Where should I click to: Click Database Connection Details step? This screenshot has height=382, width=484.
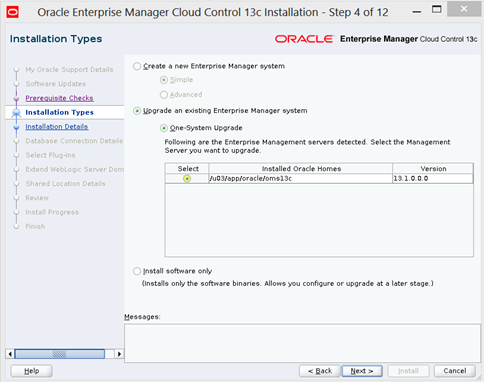74,141
